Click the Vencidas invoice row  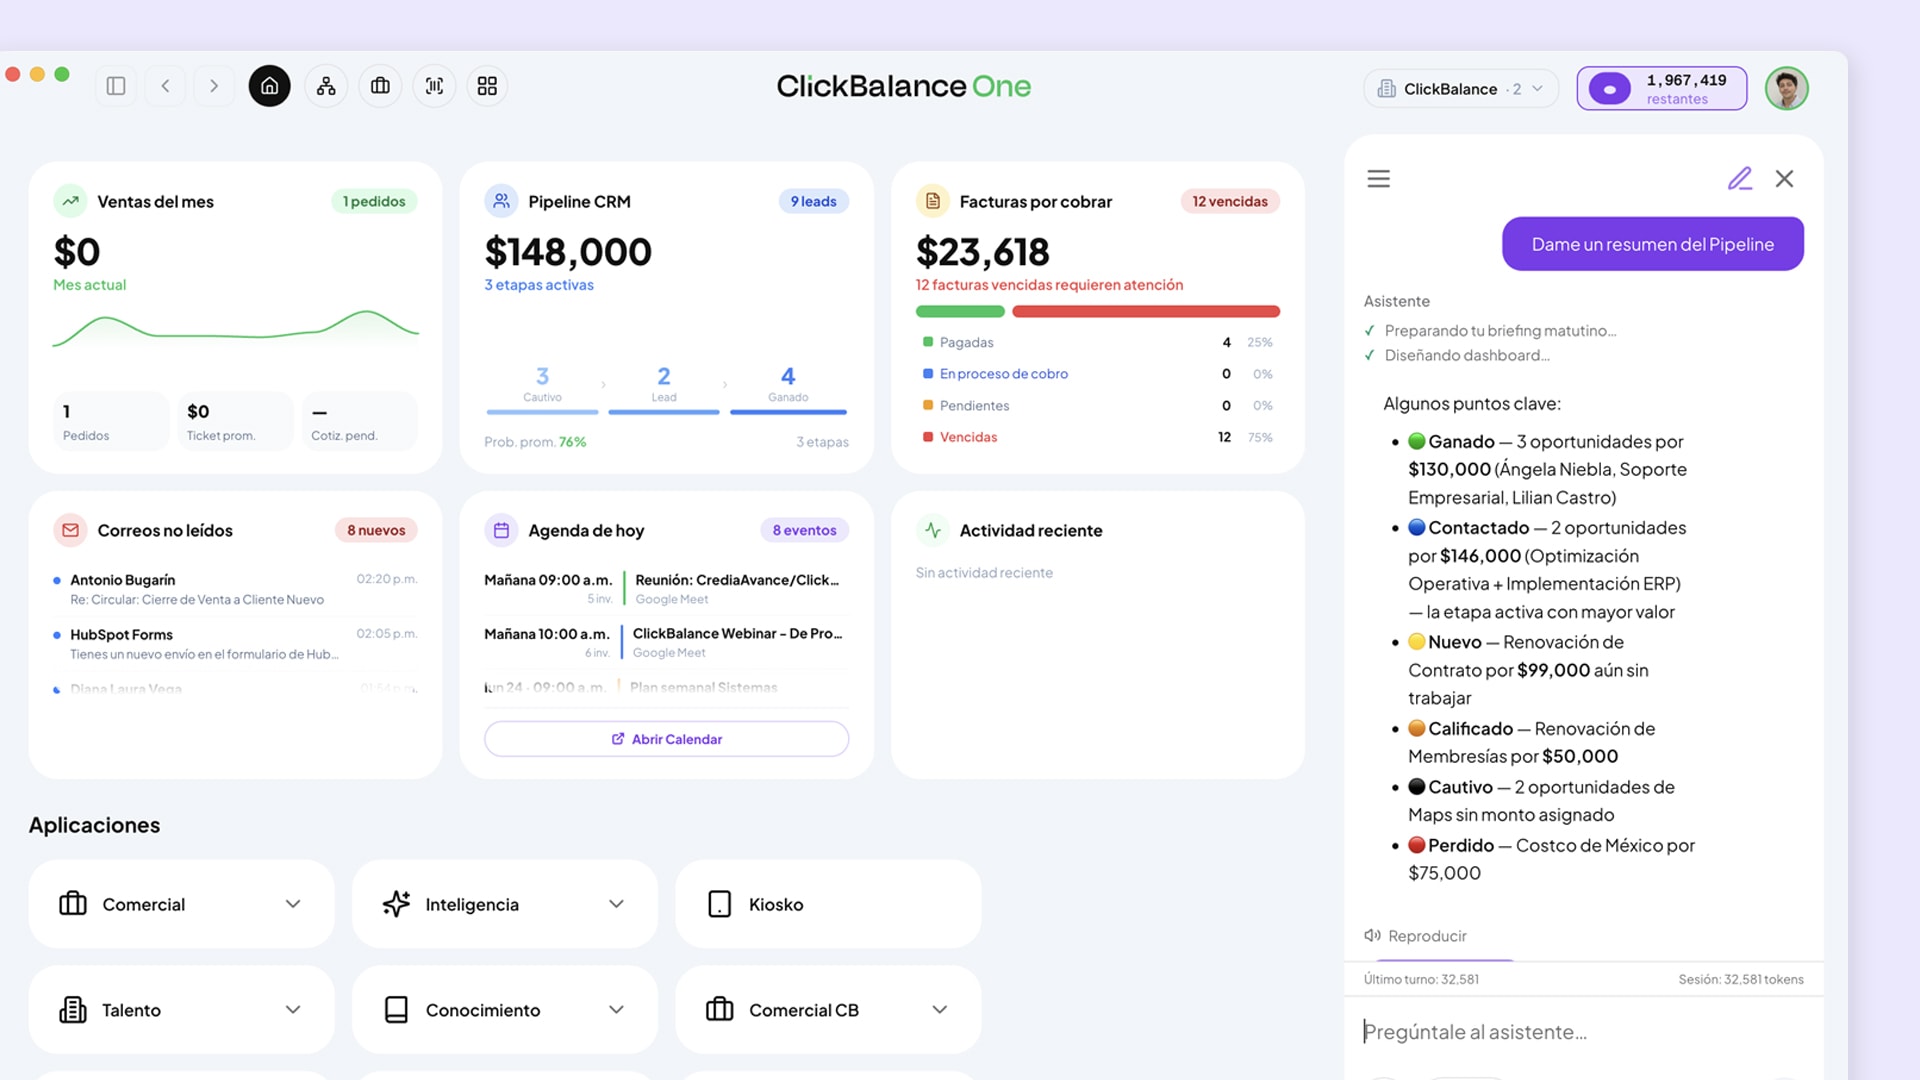pyautogui.click(x=1098, y=437)
